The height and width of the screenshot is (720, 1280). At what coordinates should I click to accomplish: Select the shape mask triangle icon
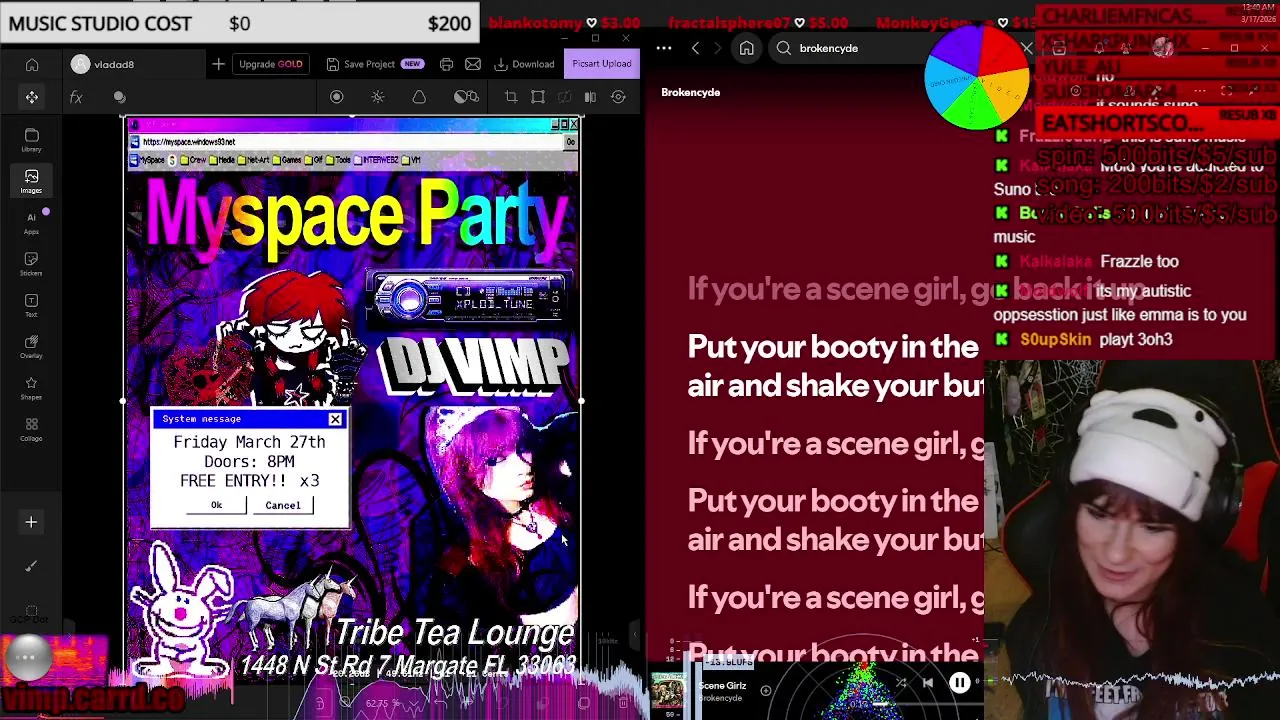[419, 97]
